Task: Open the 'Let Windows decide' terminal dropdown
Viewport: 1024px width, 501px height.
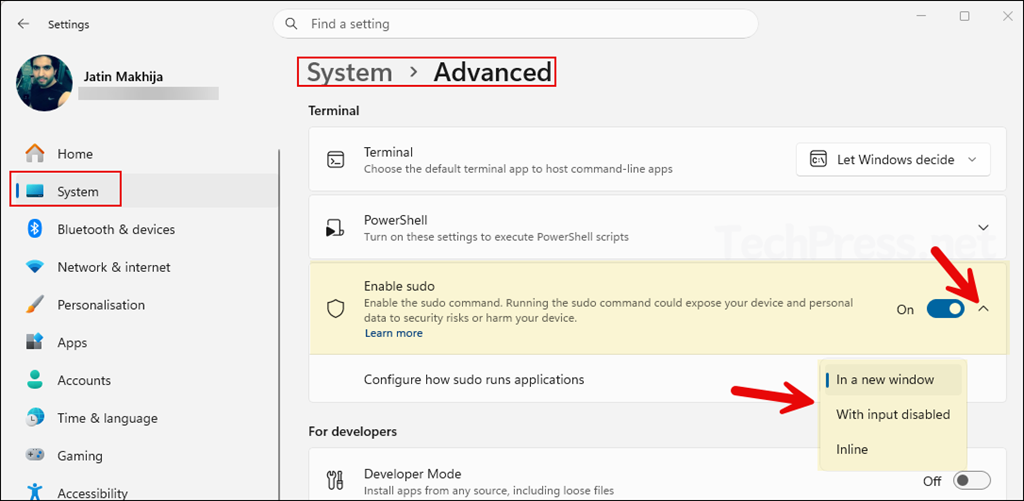Action: pos(892,159)
